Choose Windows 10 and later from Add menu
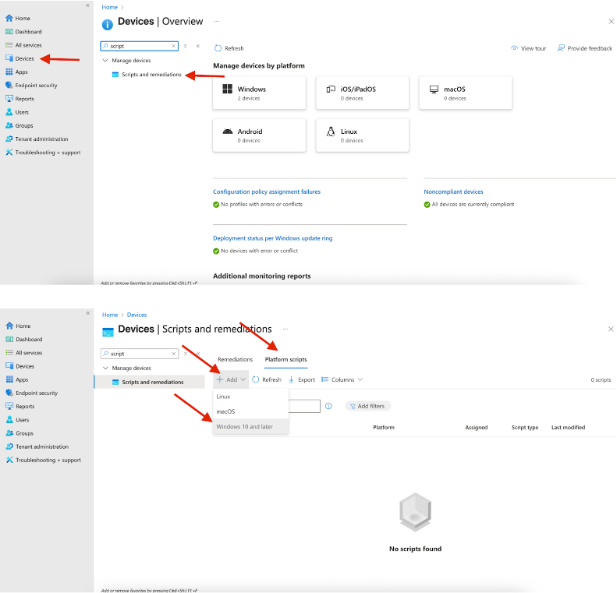 (244, 426)
